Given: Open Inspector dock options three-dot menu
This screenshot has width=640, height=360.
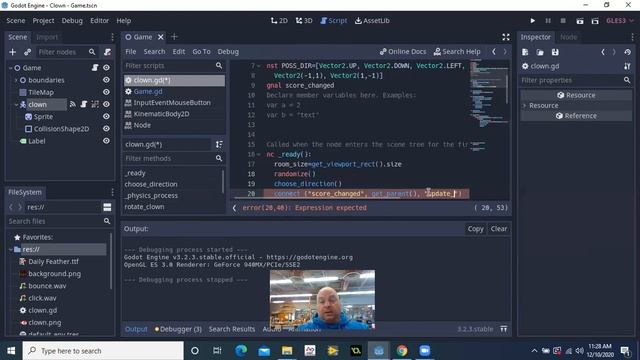Looking at the screenshot, I should tap(633, 37).
